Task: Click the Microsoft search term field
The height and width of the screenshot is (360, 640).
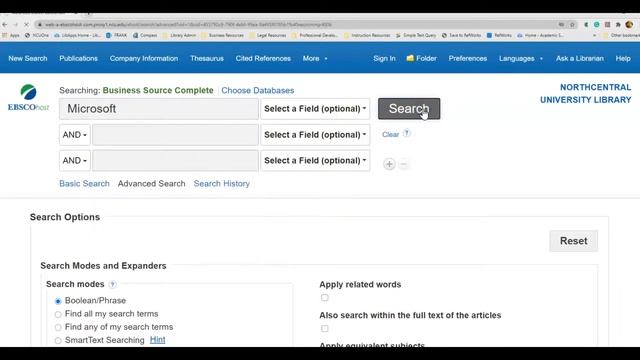Action: [x=159, y=109]
